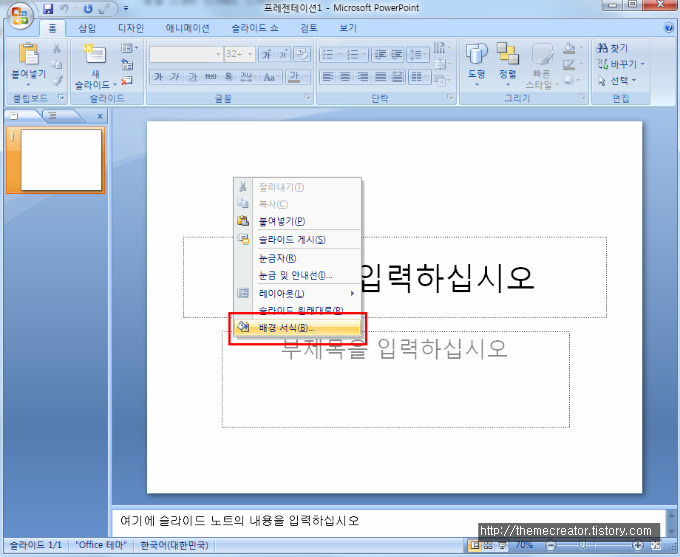The height and width of the screenshot is (557, 680).
Task: Click the Help question mark icon
Action: tap(668, 28)
